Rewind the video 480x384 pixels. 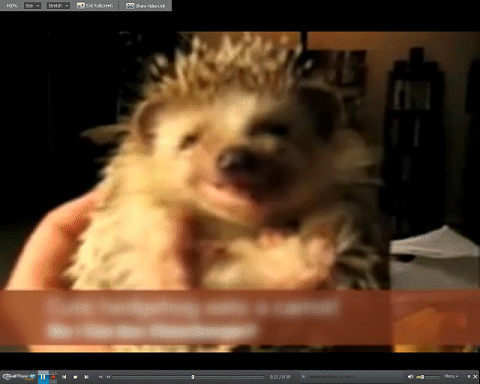100,377
